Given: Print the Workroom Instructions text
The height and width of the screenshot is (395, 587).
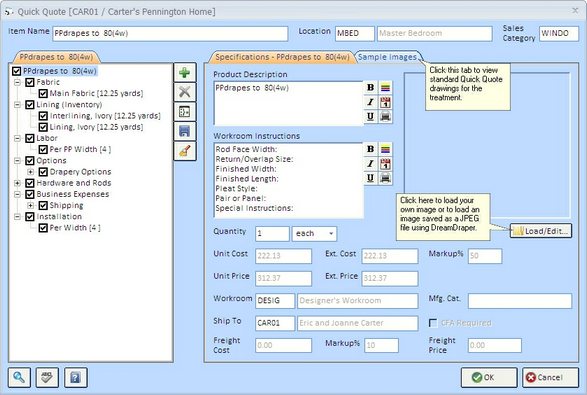Looking at the screenshot, I should tap(385, 178).
